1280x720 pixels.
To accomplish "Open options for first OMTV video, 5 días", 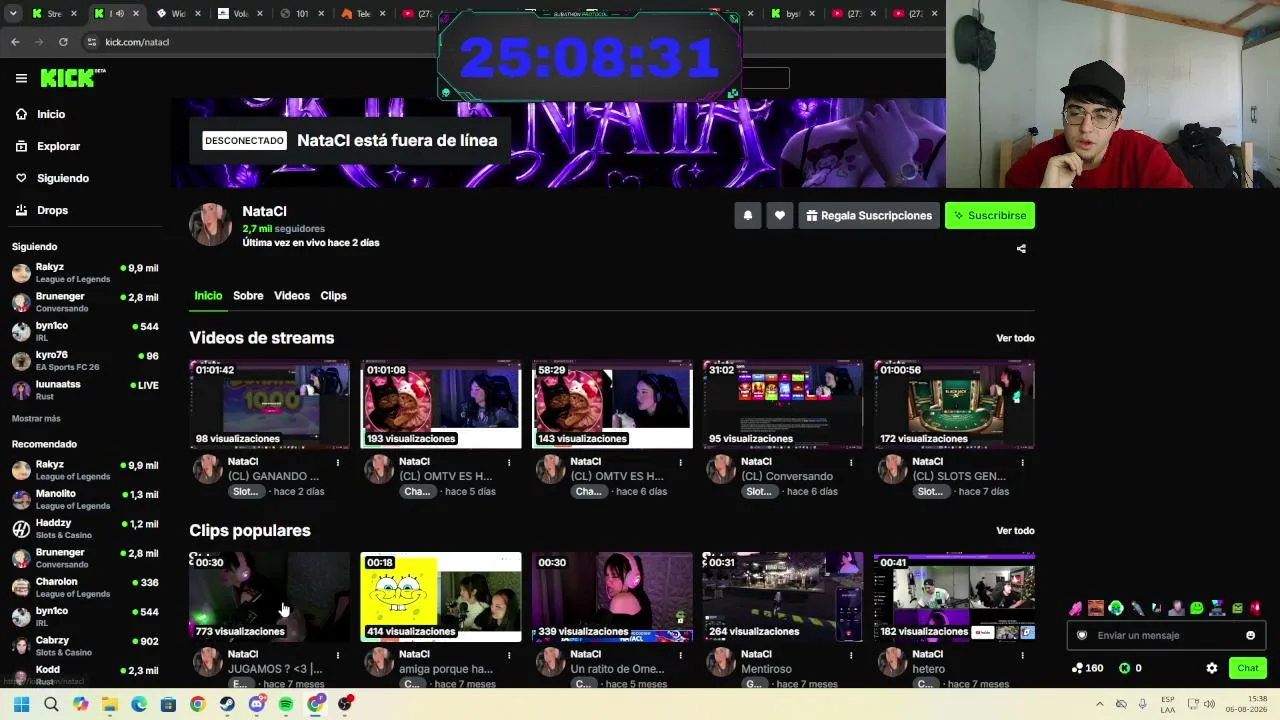I will click(x=509, y=462).
